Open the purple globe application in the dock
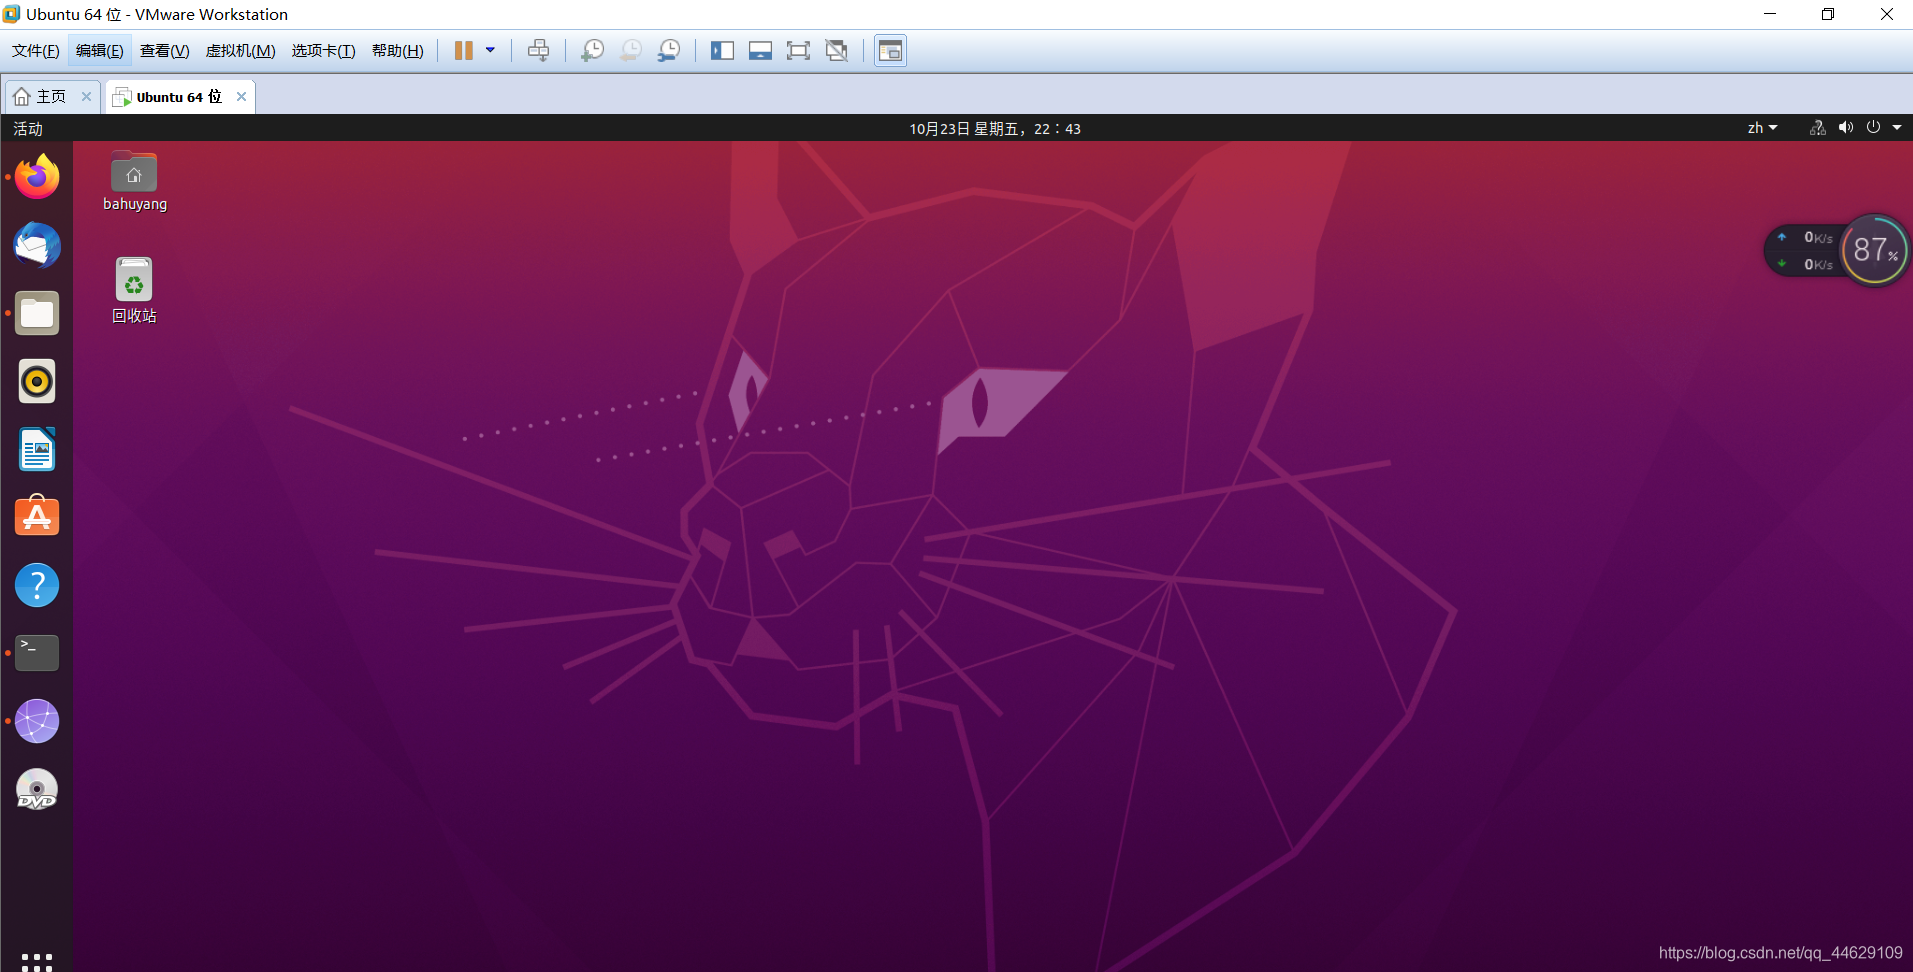The image size is (1913, 972). [x=37, y=721]
